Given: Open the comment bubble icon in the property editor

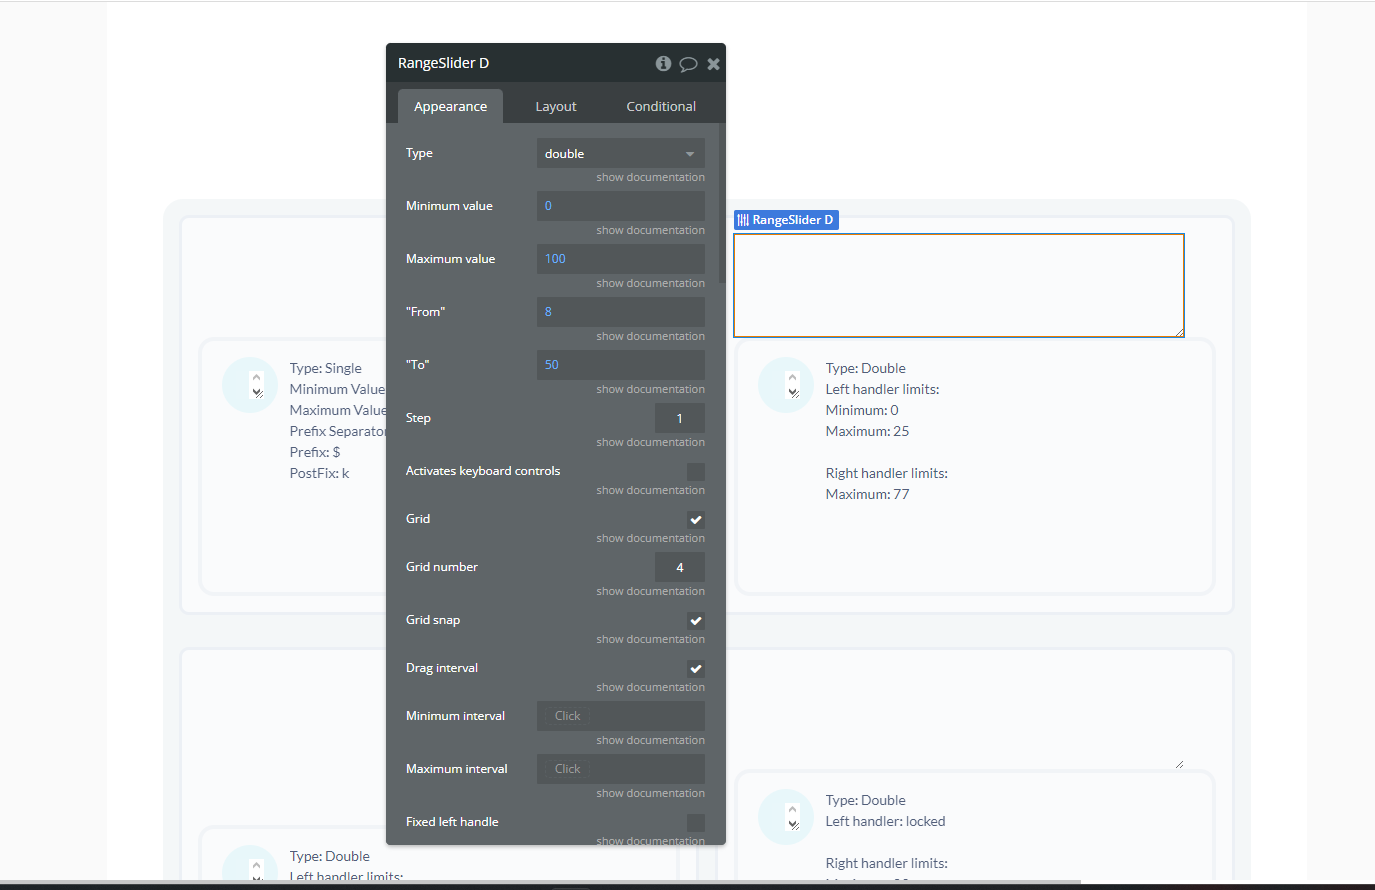Looking at the screenshot, I should (x=688, y=63).
